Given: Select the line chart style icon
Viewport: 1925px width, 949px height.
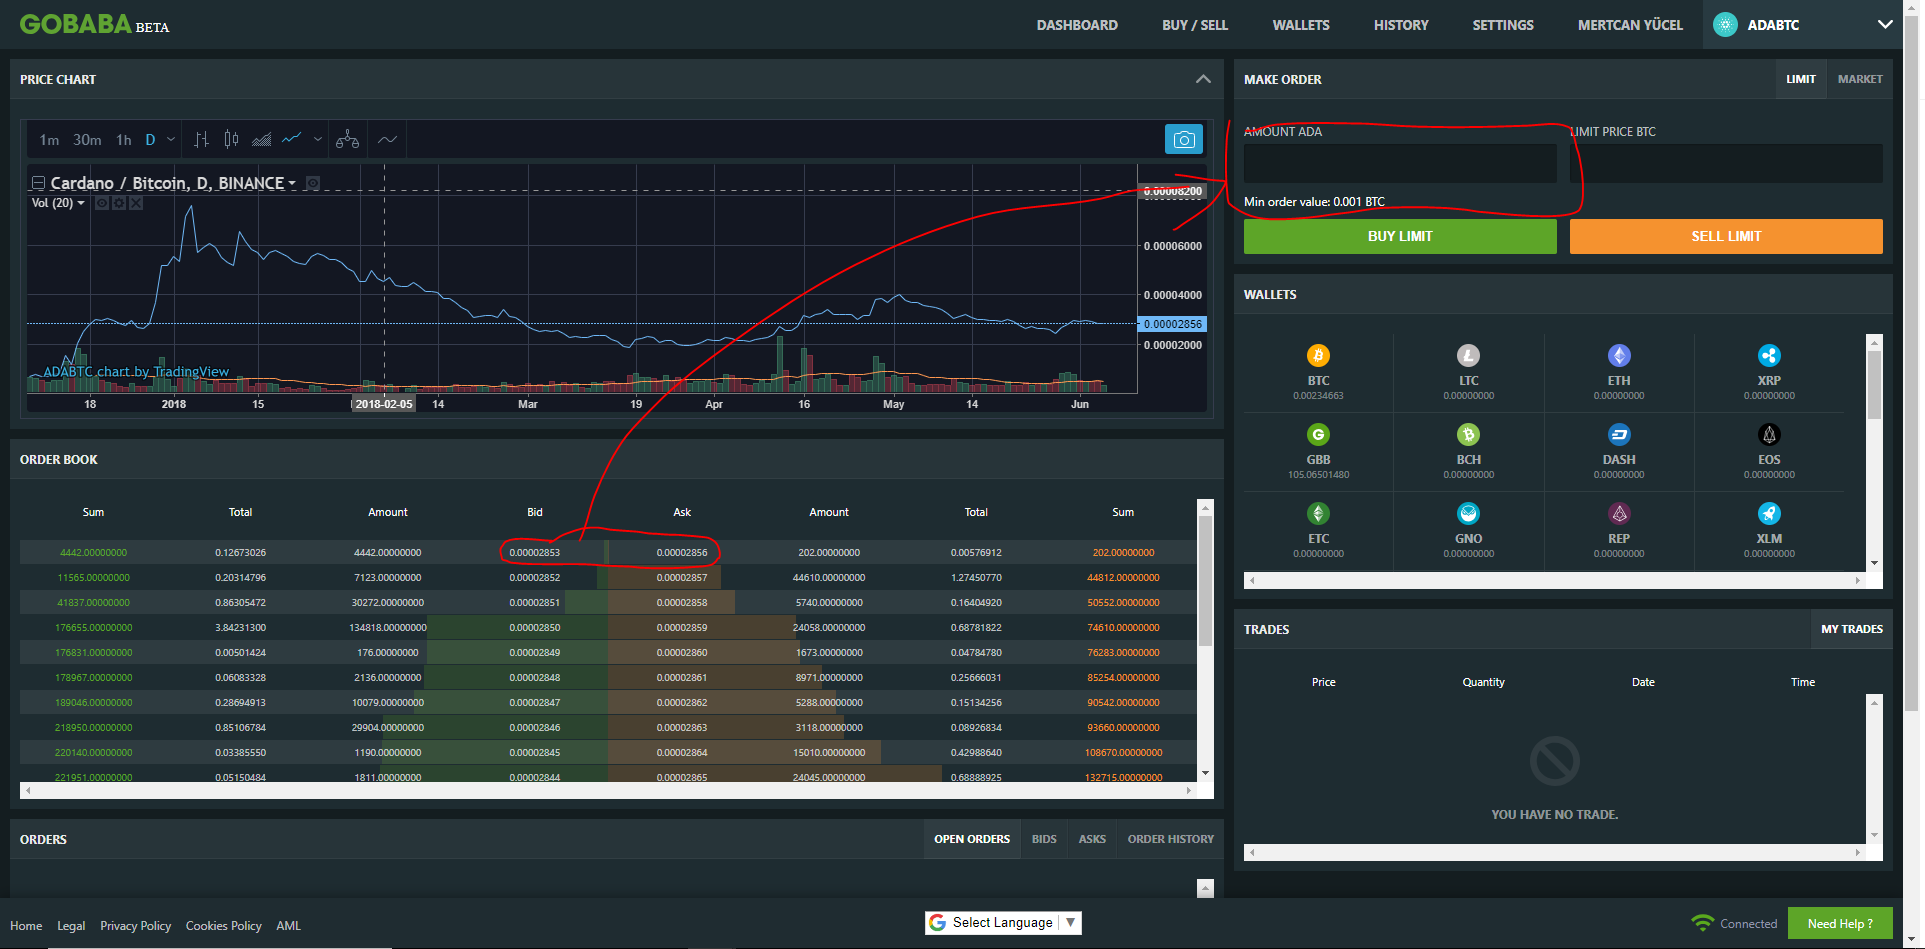Looking at the screenshot, I should coord(292,139).
